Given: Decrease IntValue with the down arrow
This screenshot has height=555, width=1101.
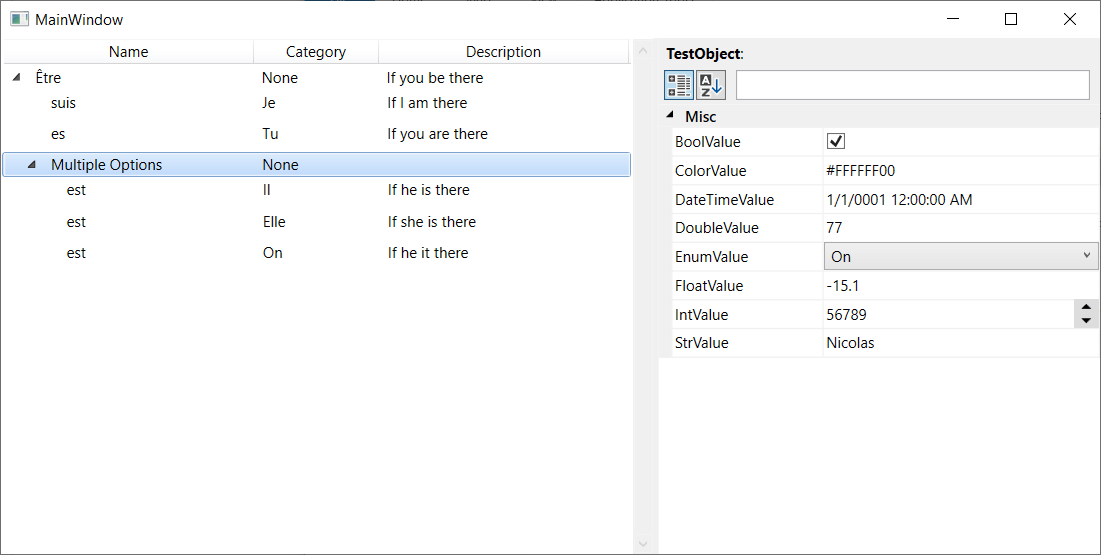Looking at the screenshot, I should coord(1086,321).
